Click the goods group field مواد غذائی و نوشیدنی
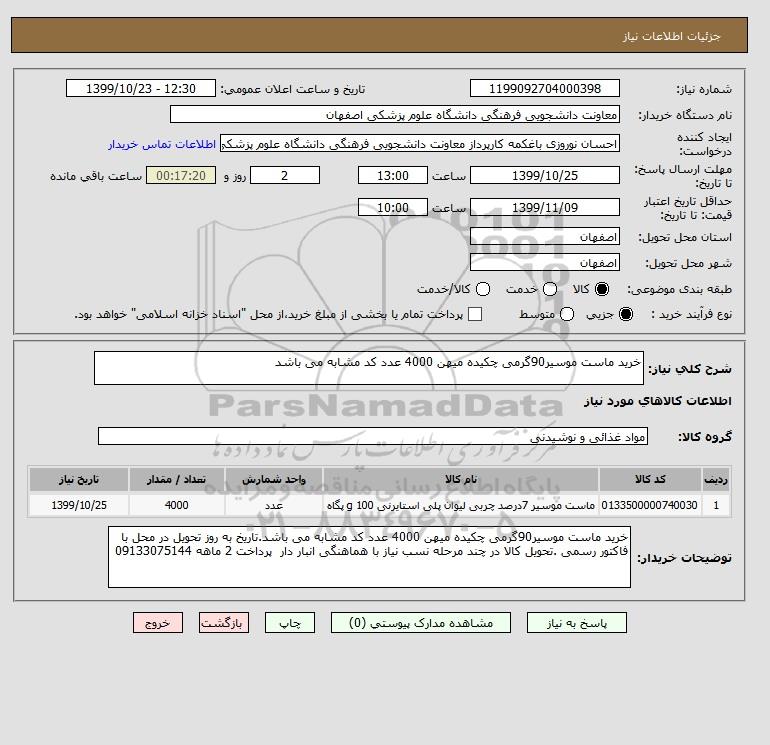This screenshot has width=770, height=745. (373, 436)
